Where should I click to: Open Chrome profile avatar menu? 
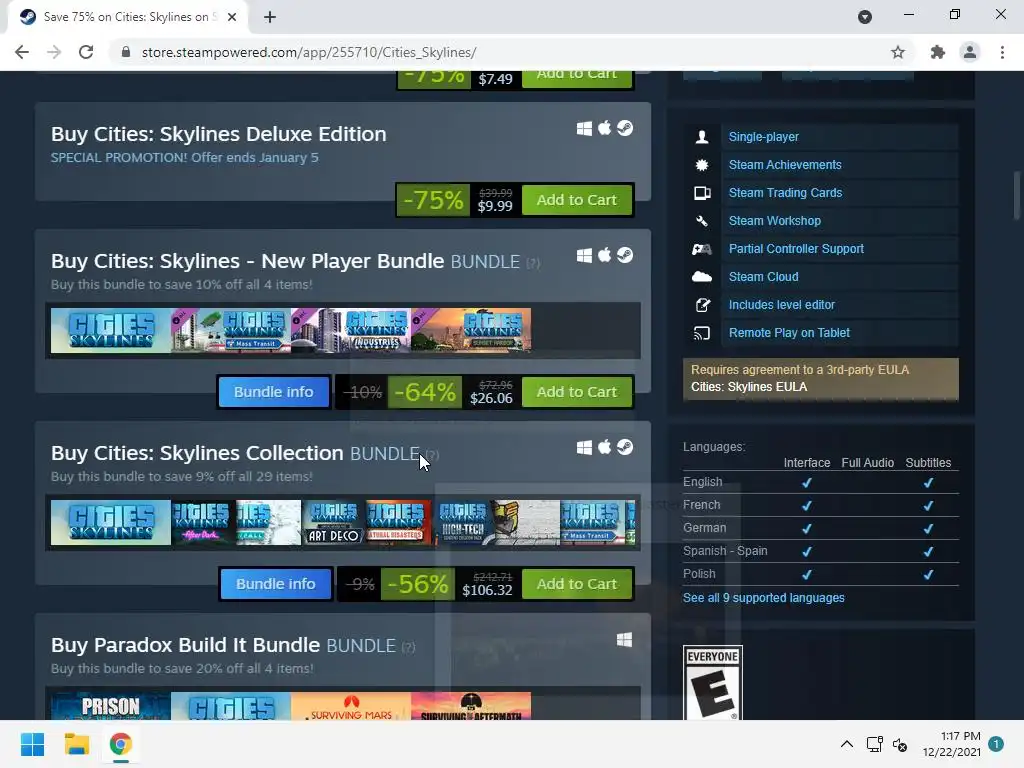click(970, 52)
